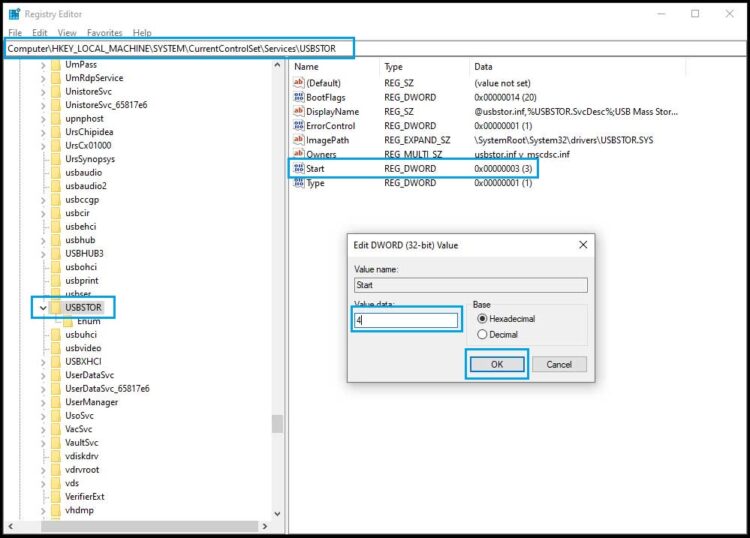This screenshot has width=750, height=538.
Task: Select the Start DWORD value icon
Action: click(x=298, y=168)
